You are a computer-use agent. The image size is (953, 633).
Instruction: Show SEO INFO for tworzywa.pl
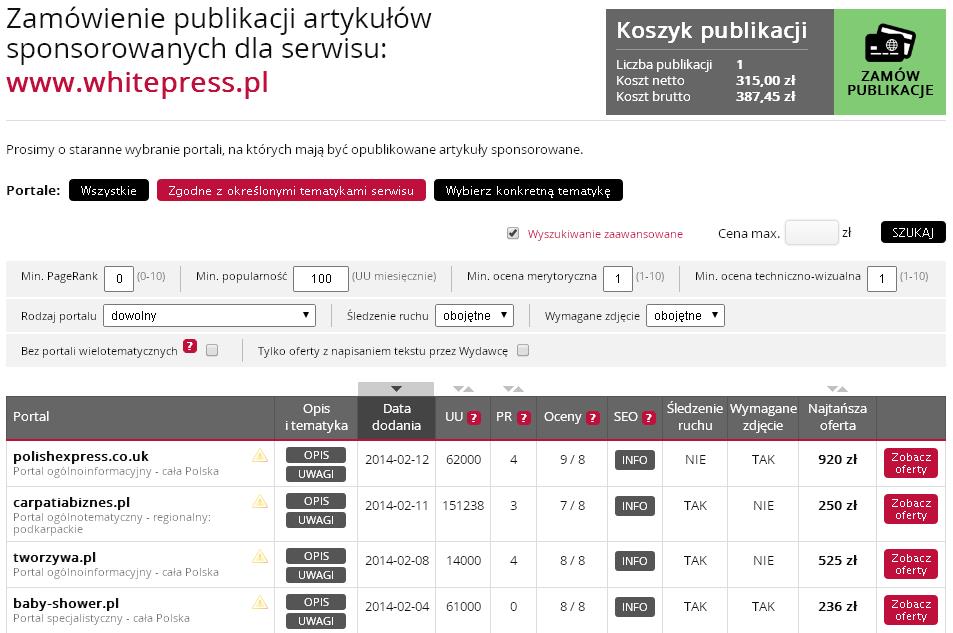point(635,561)
